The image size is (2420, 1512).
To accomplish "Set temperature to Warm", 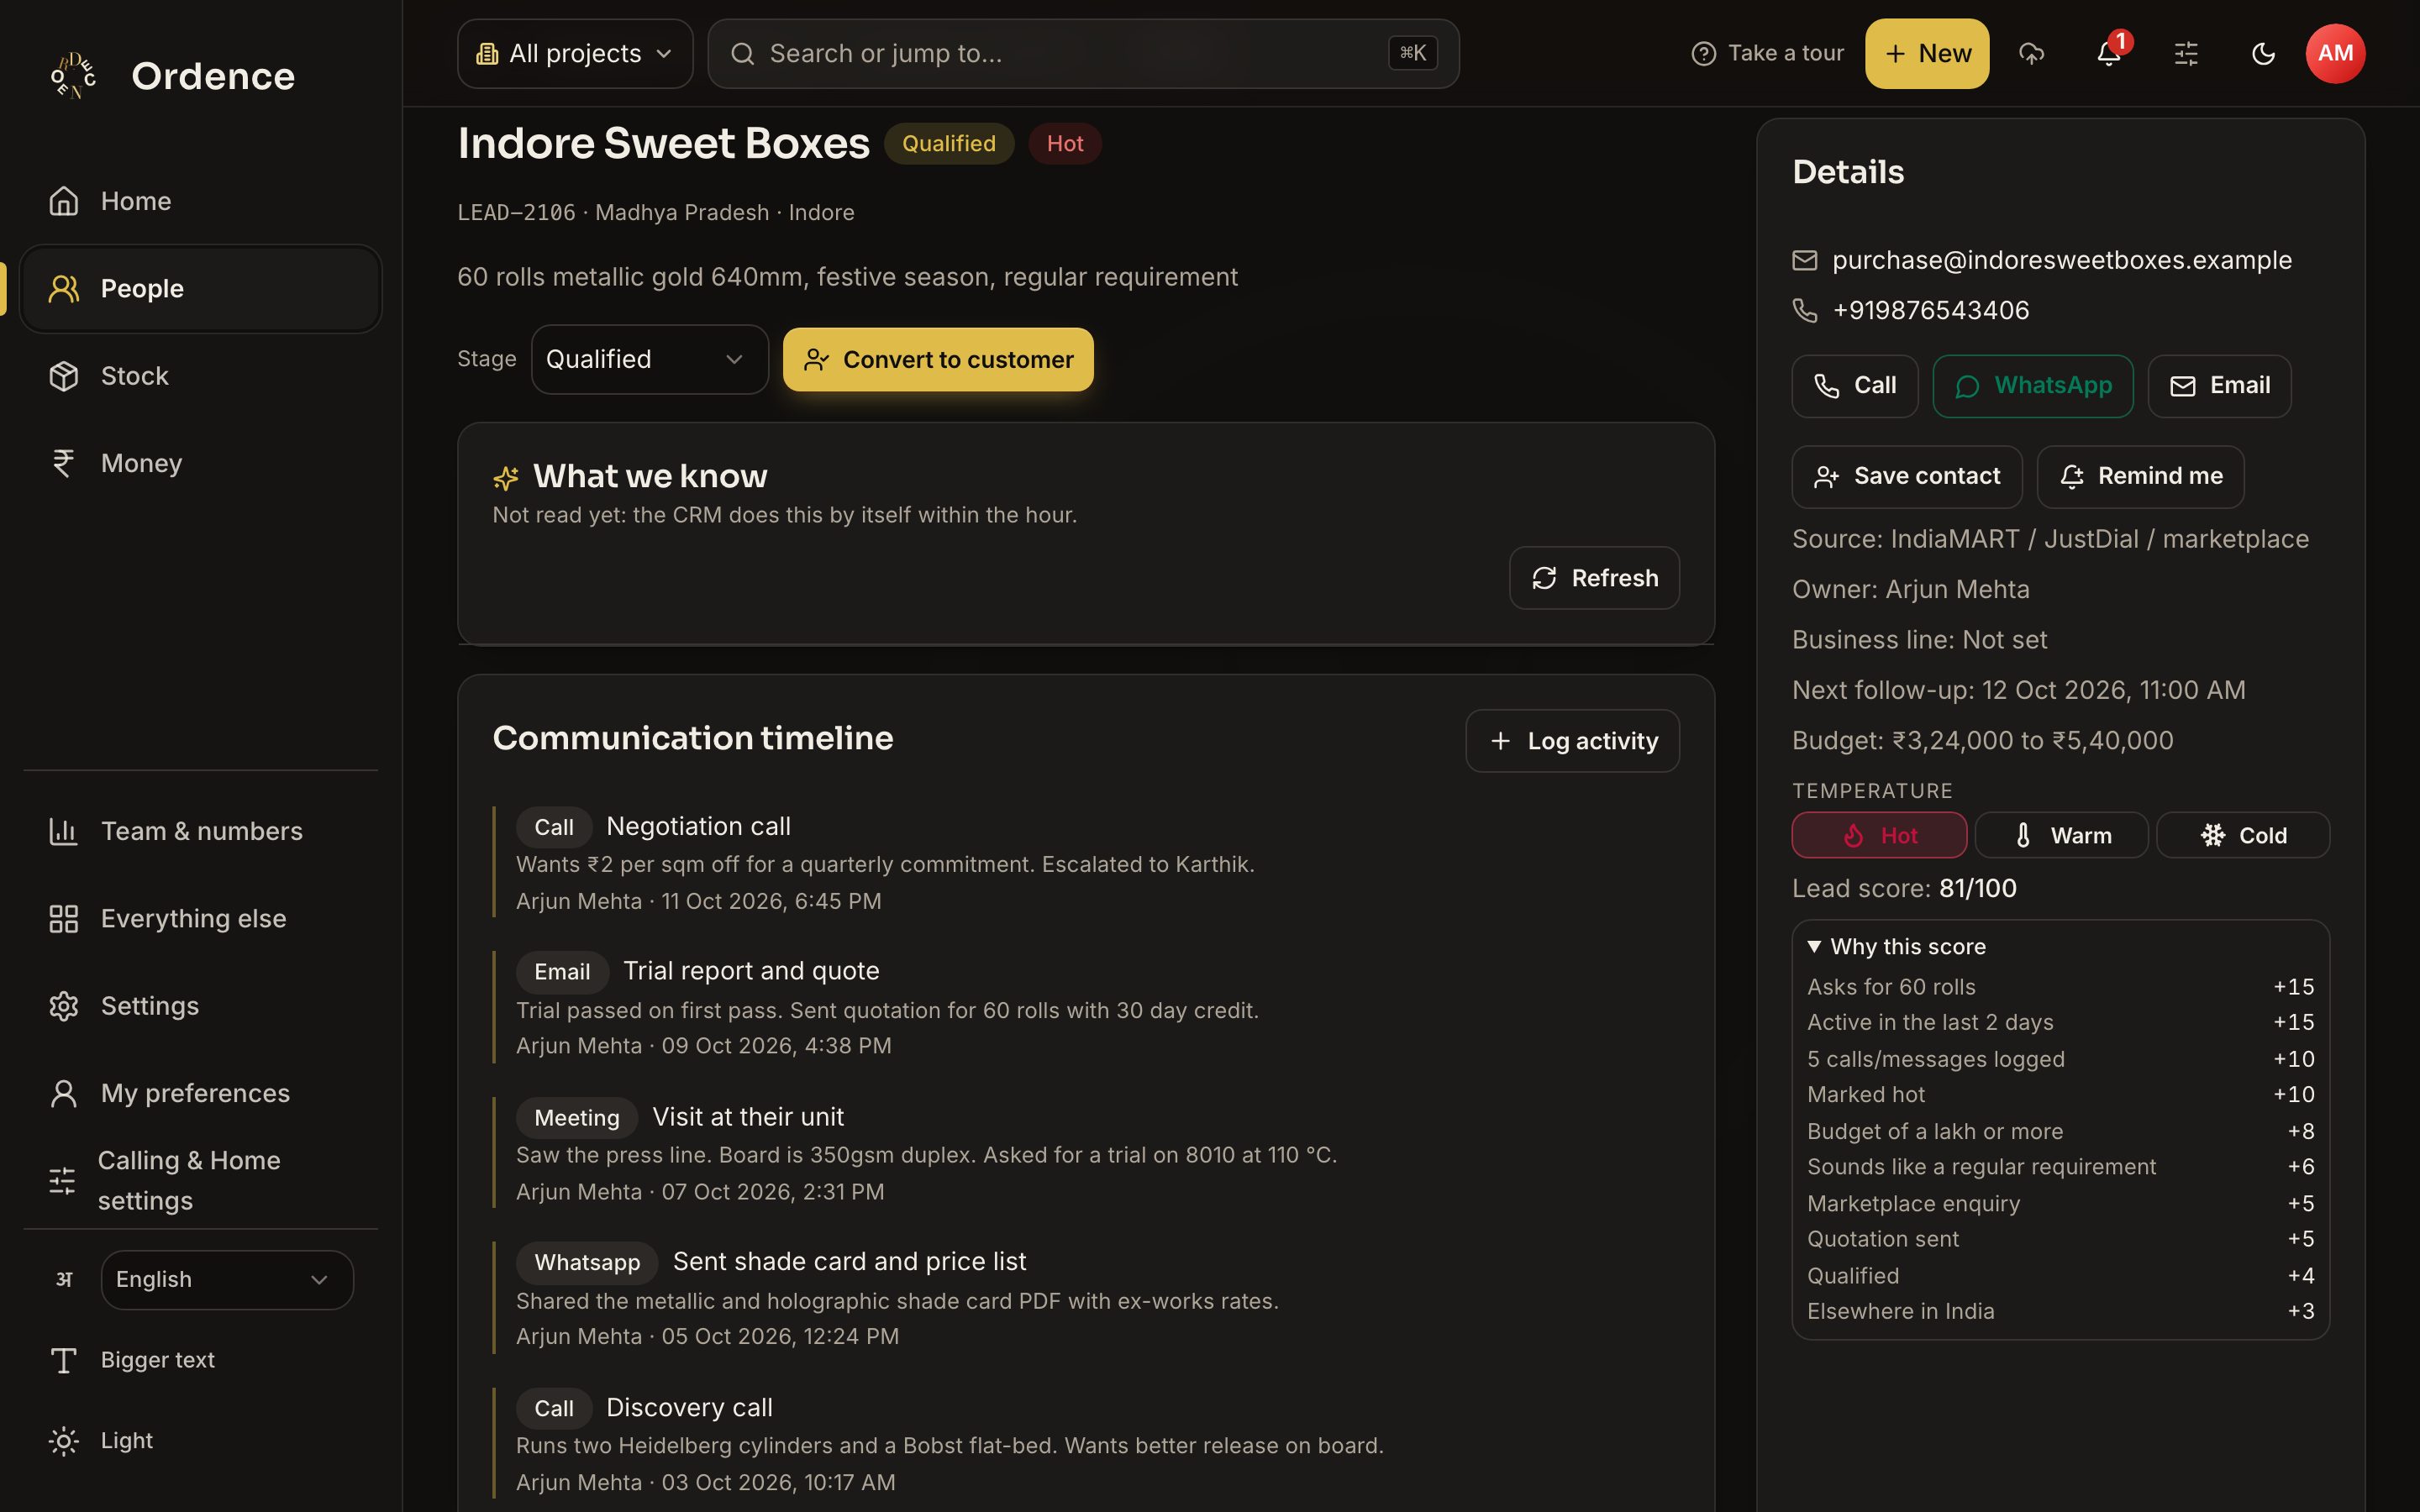I will click(2061, 835).
